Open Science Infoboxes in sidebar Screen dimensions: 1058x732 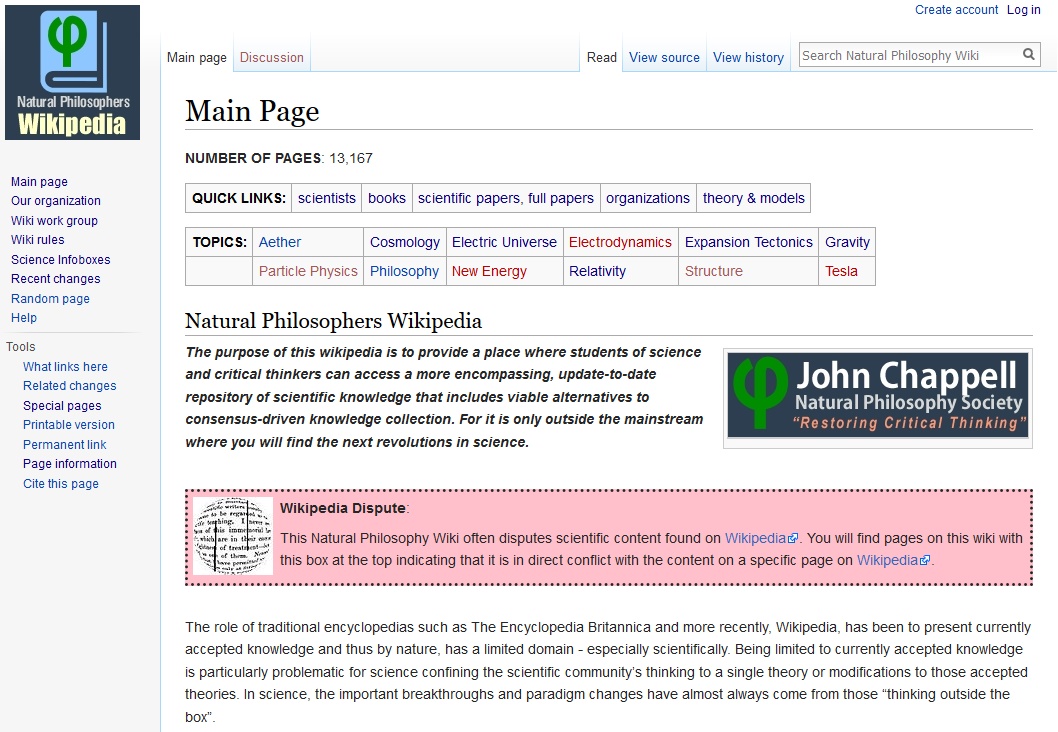(x=60, y=260)
